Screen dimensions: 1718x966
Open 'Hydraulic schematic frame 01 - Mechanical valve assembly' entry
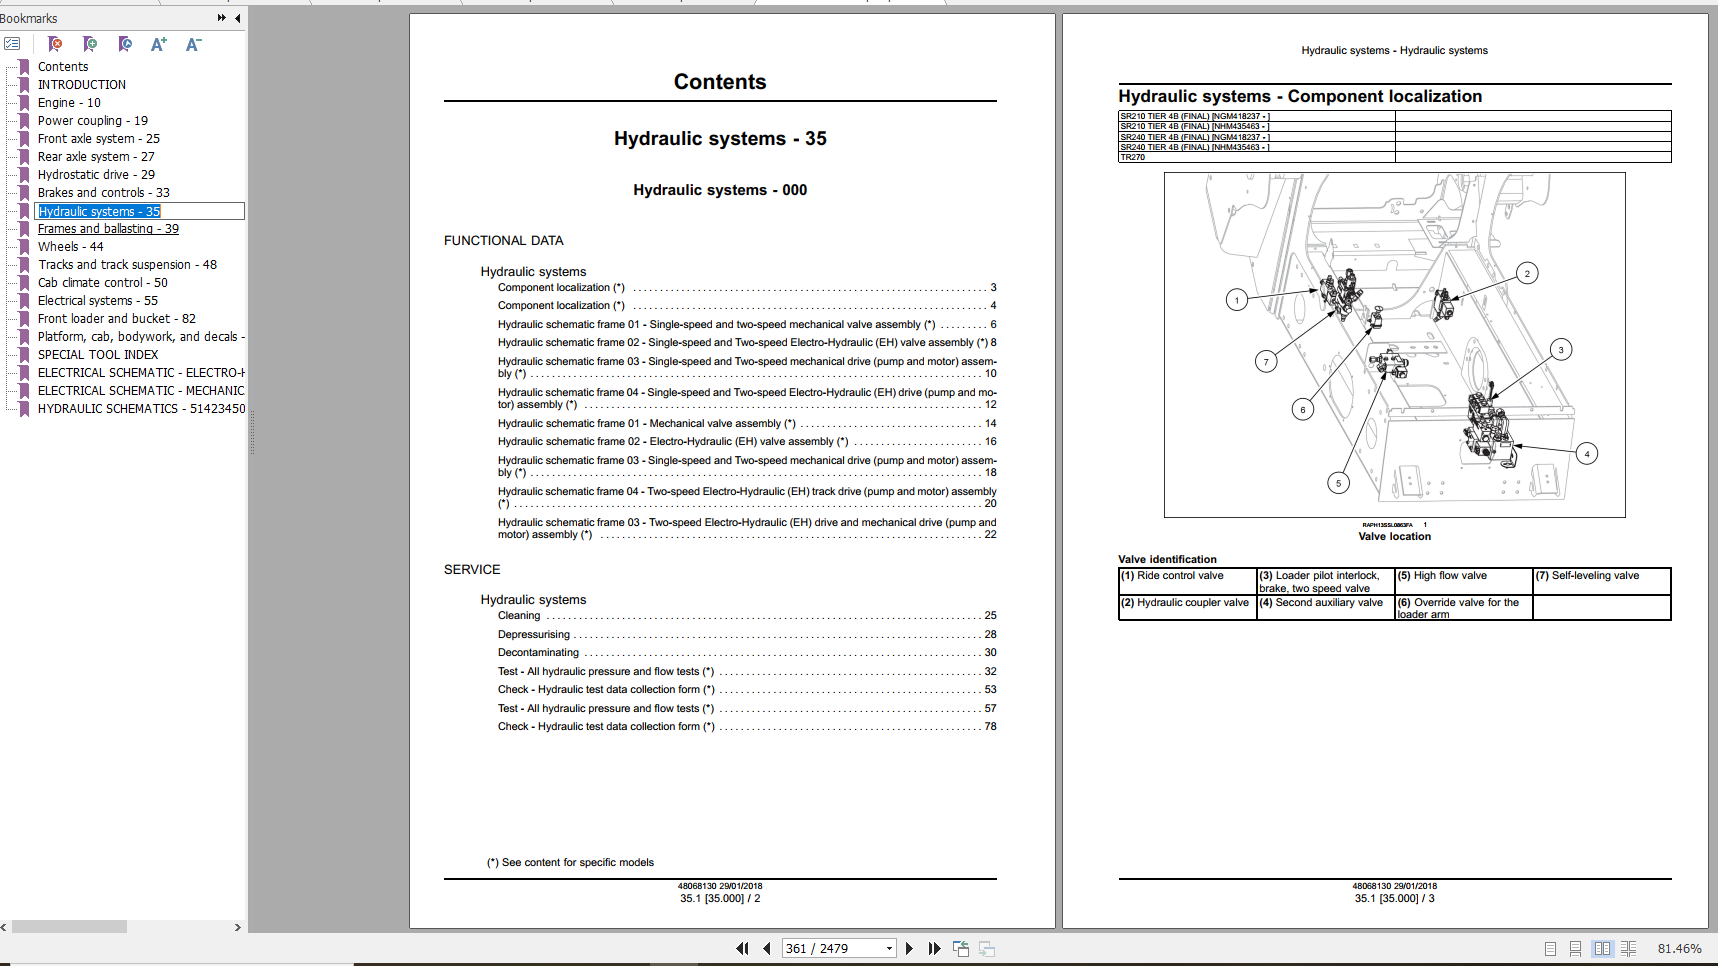(747, 424)
